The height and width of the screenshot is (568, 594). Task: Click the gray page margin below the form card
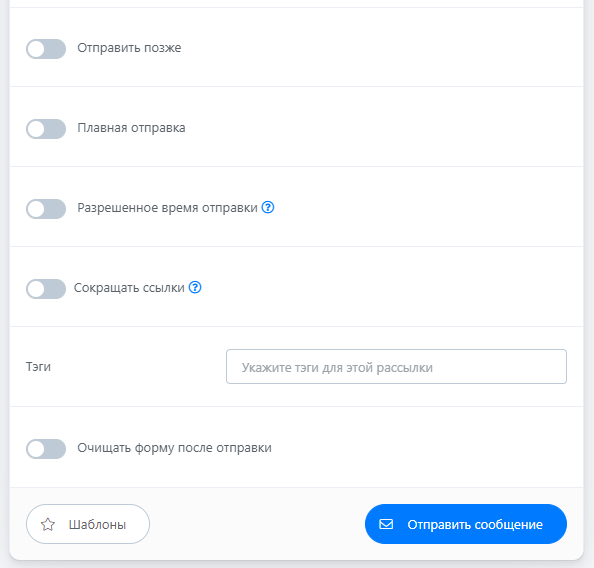click(x=297, y=565)
